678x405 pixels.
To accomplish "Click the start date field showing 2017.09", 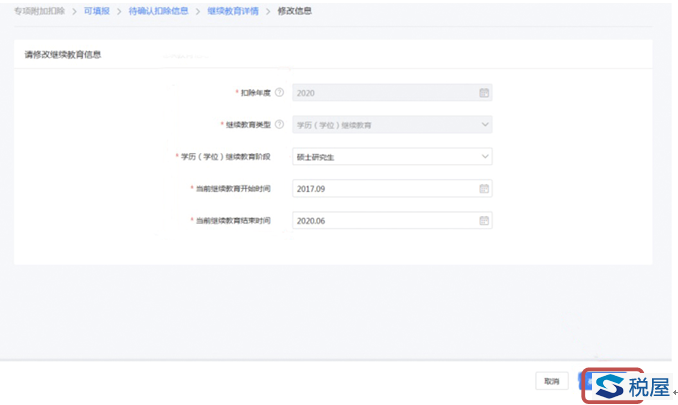I will pos(380,188).
